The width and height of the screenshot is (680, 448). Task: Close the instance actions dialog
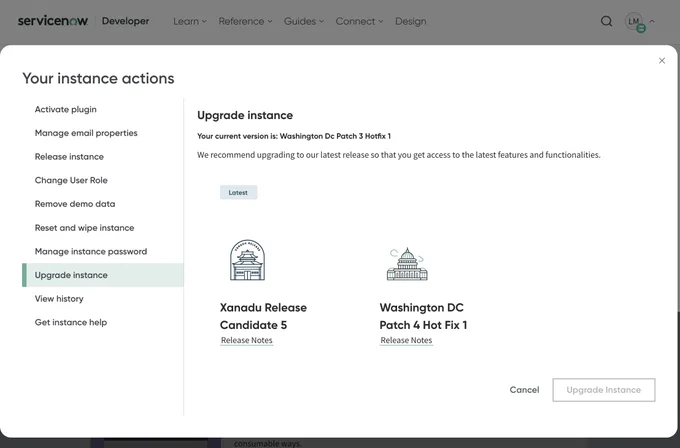pyautogui.click(x=662, y=61)
